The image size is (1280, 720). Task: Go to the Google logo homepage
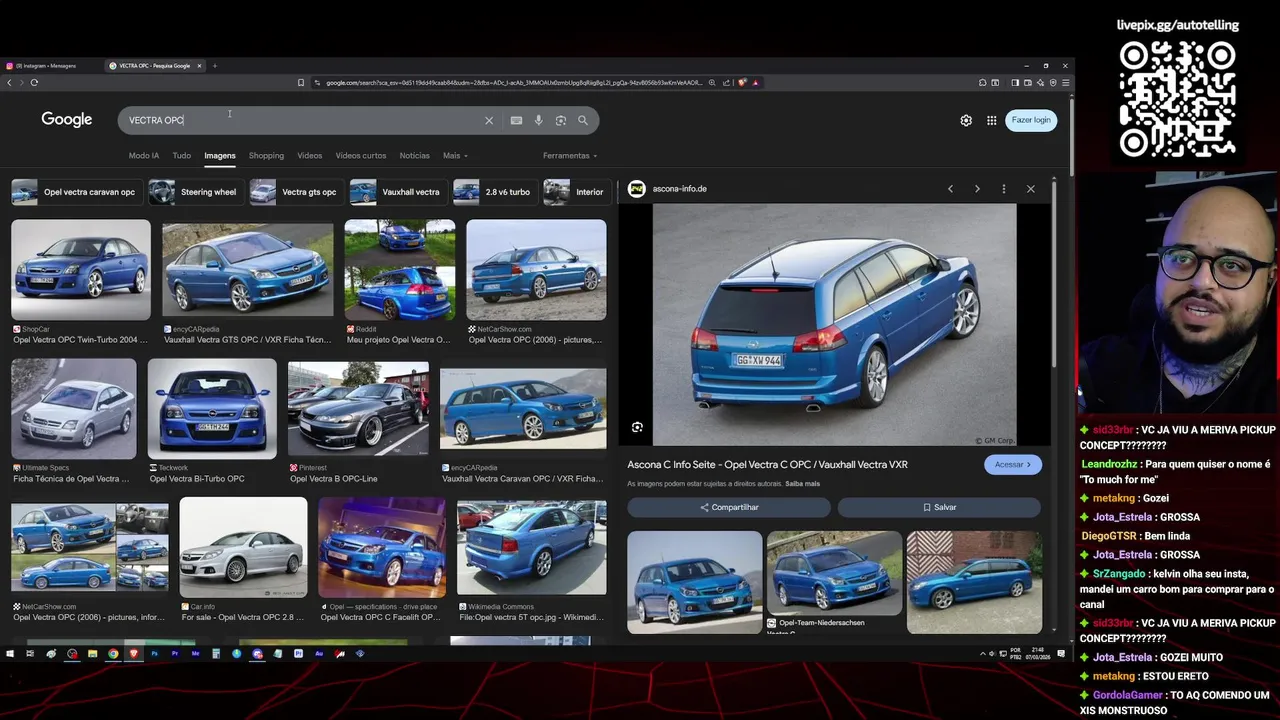(x=67, y=119)
